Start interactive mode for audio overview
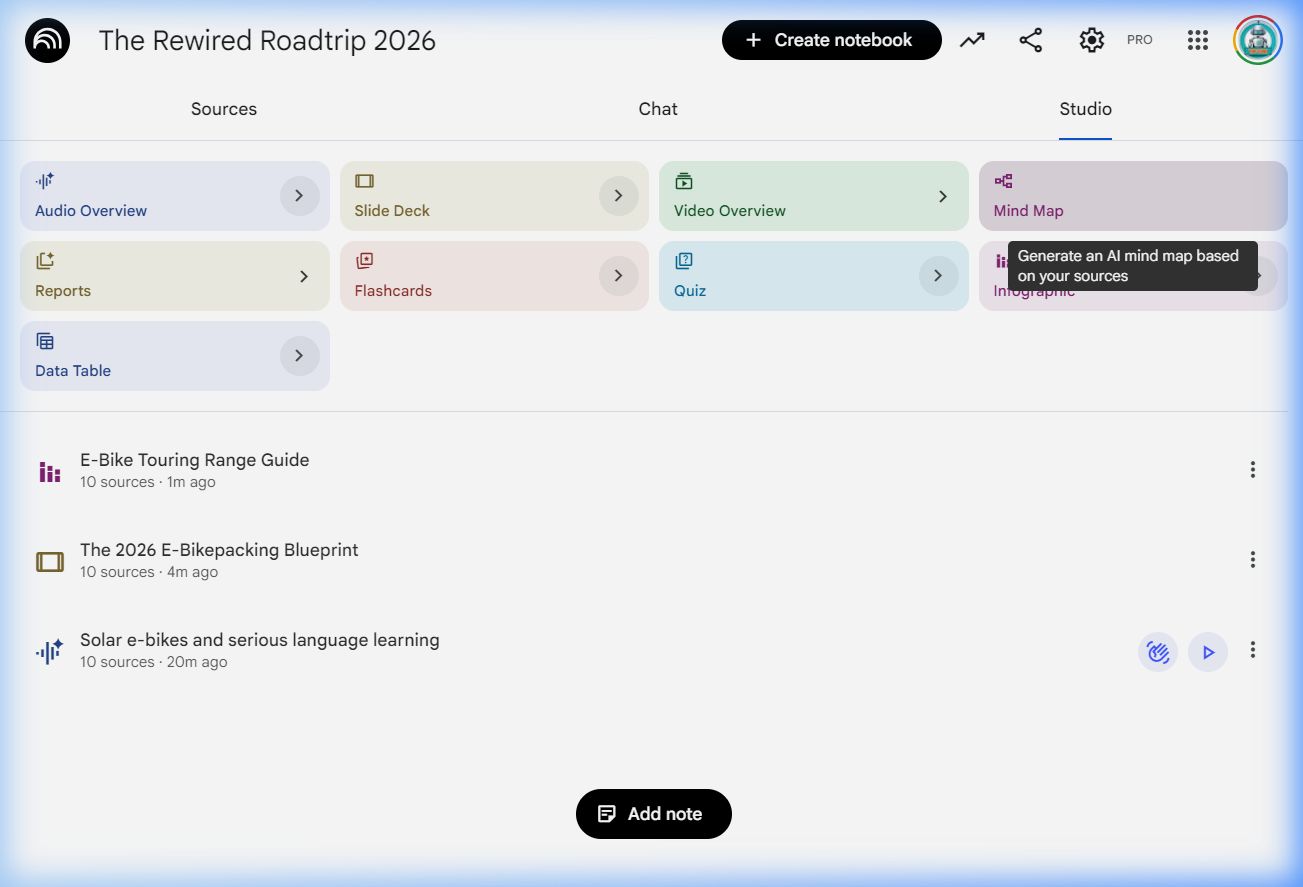Screen dimensions: 1303x887 pyautogui.click(x=1157, y=652)
